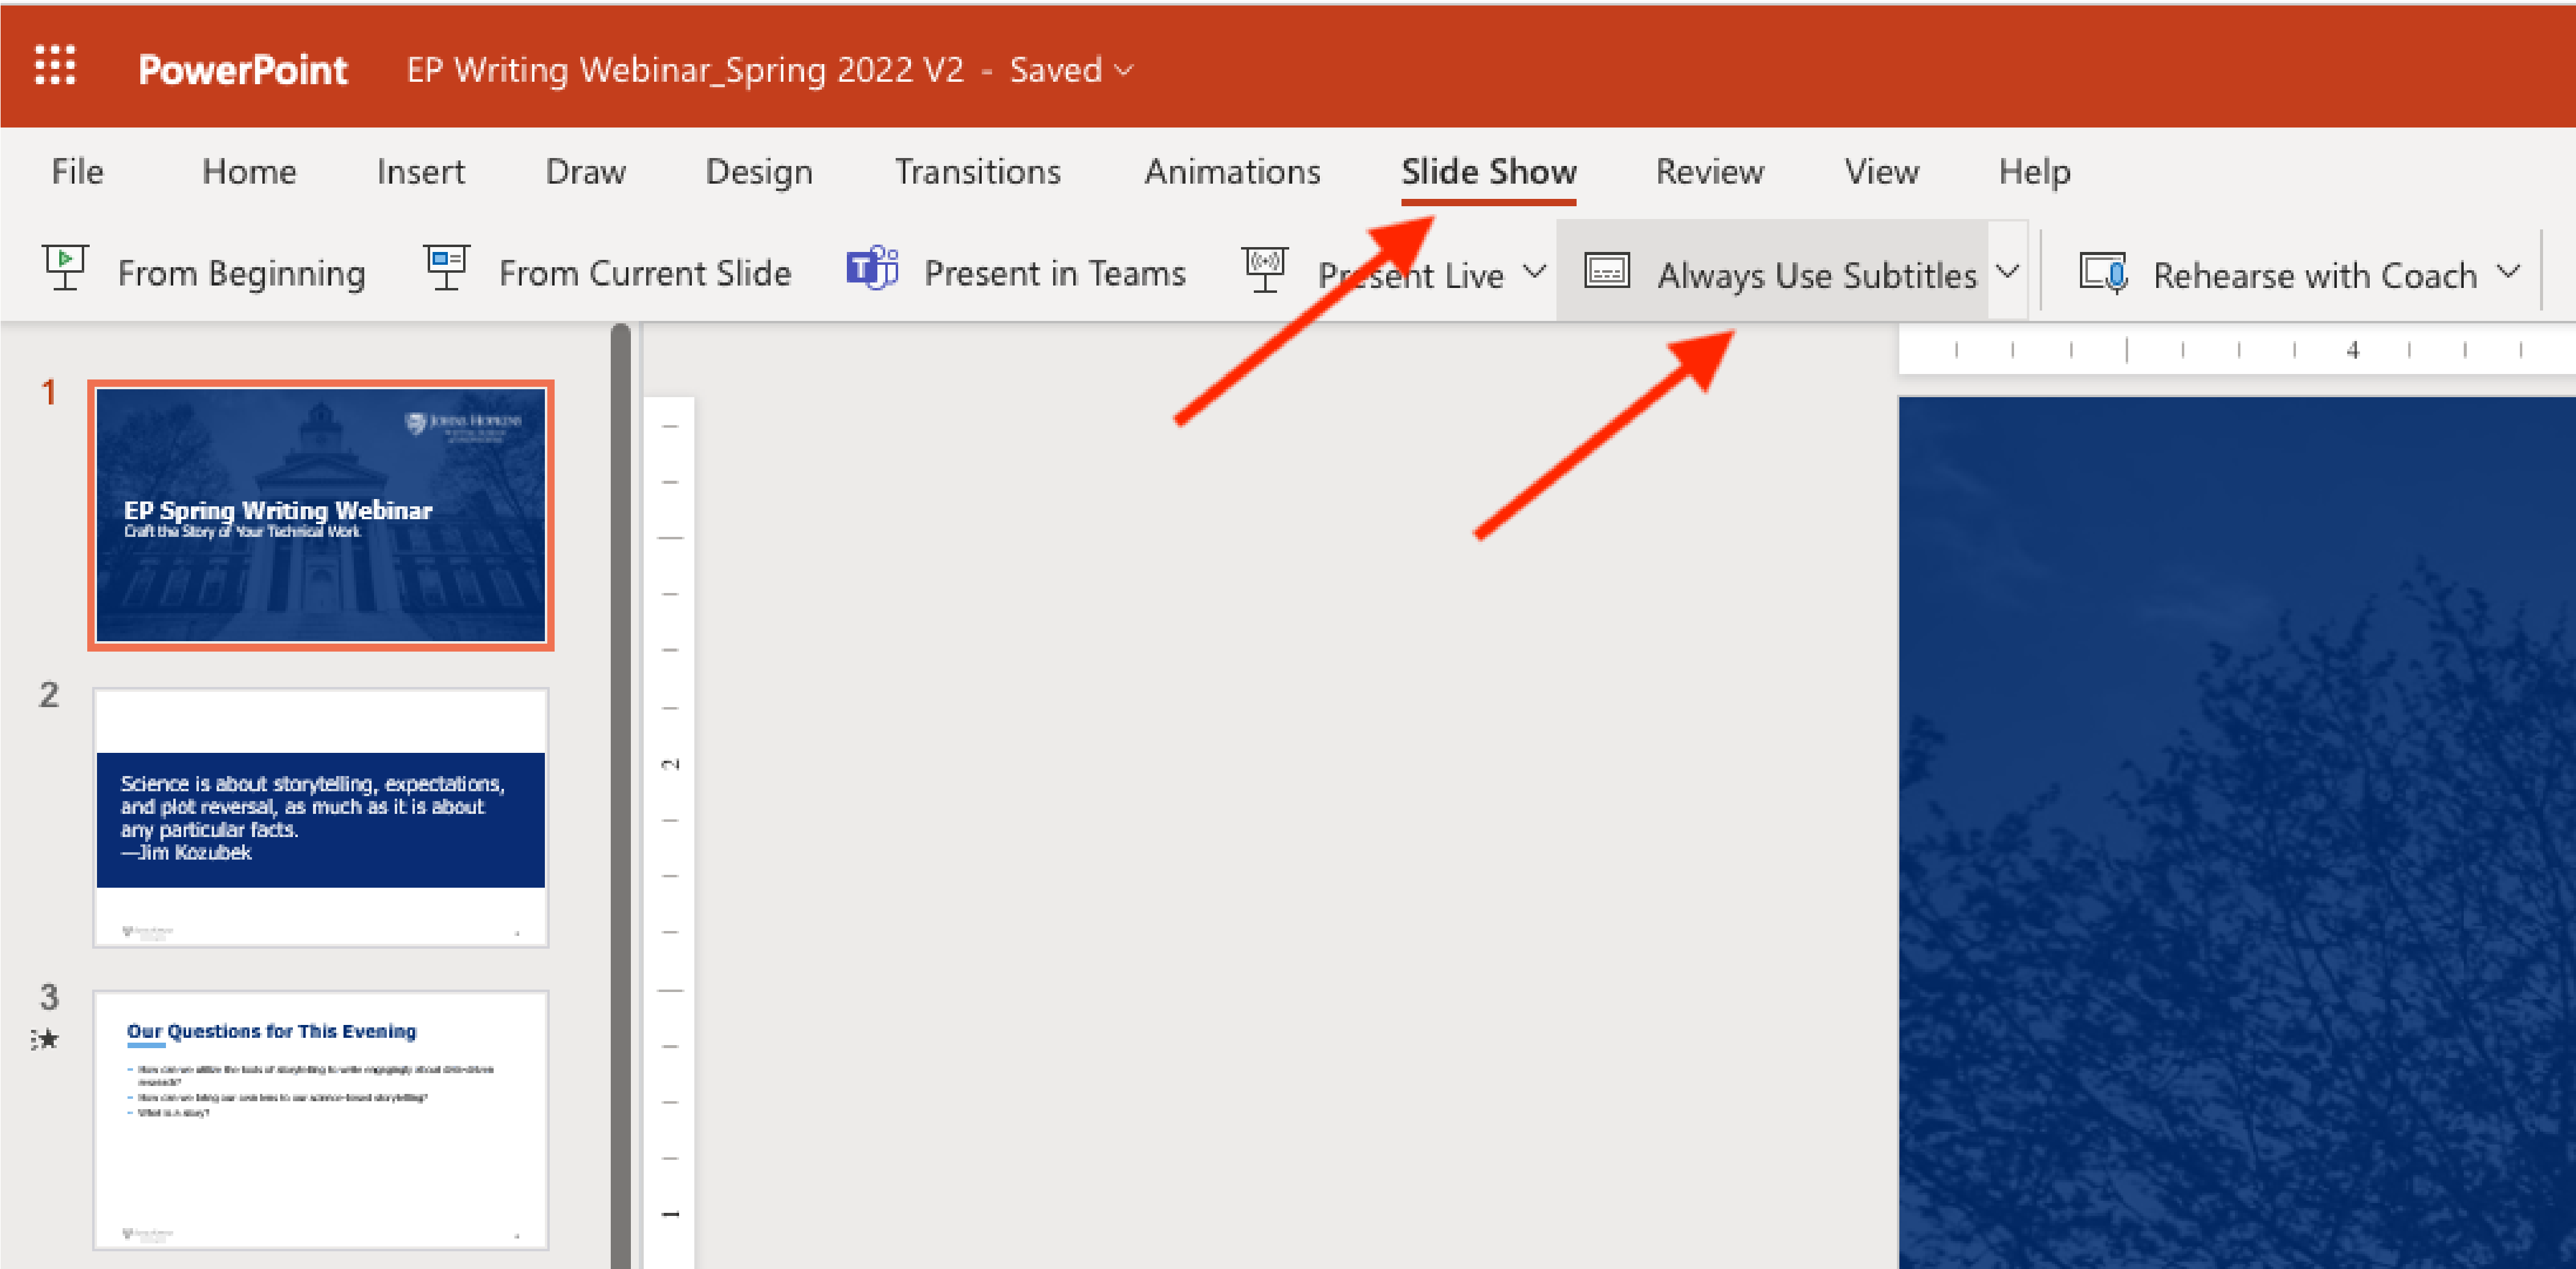
Task: Open the Saved status dropdown chevron
Action: tap(1124, 71)
